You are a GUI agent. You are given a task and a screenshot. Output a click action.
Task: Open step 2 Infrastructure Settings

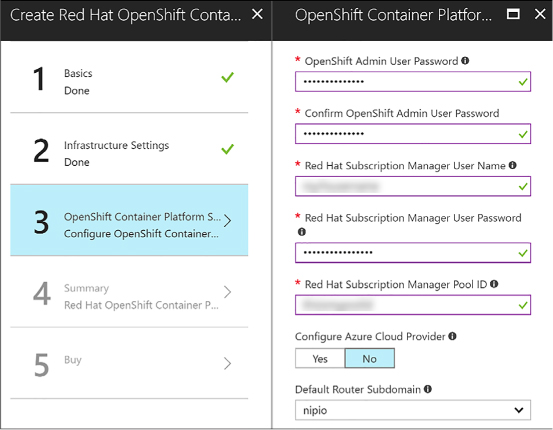pyautogui.click(x=129, y=149)
